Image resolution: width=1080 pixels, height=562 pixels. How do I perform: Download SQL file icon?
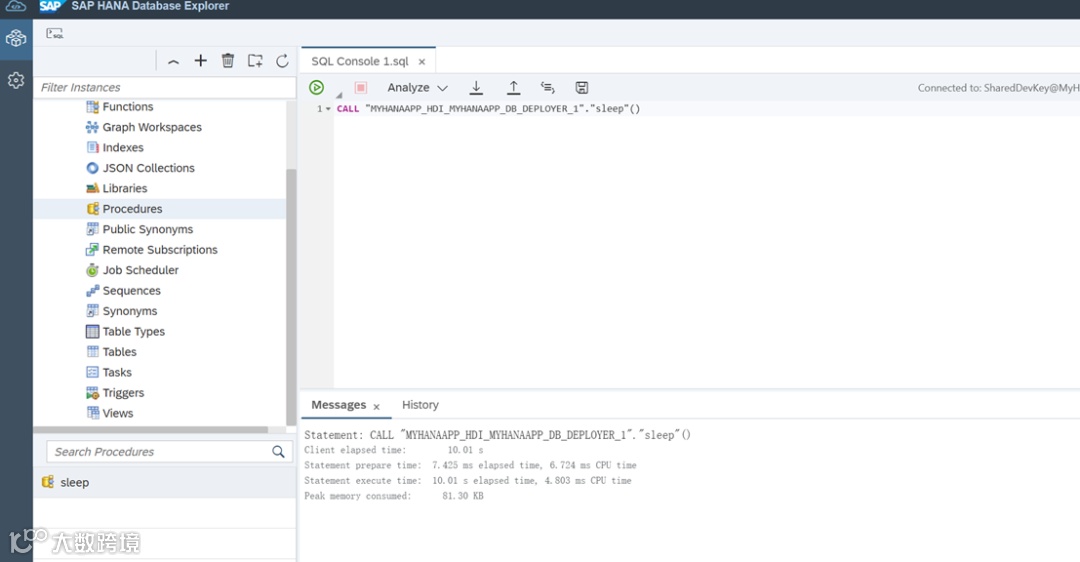(x=476, y=87)
